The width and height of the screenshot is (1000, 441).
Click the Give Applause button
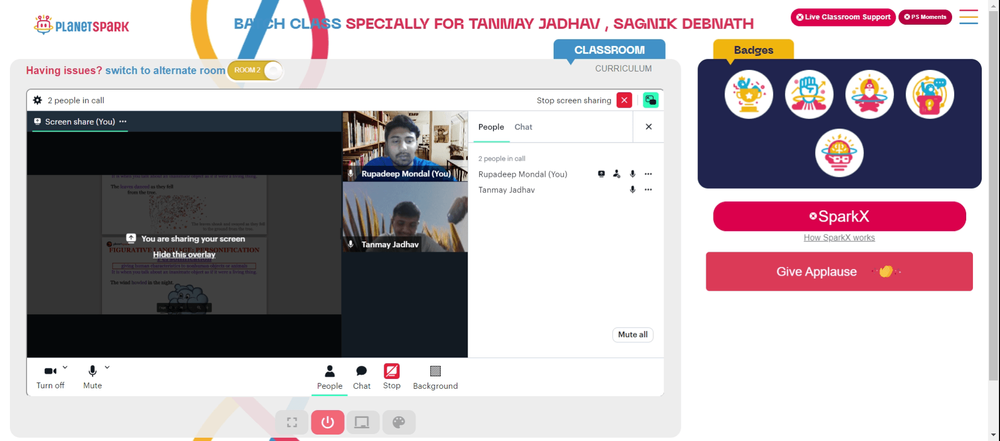(x=839, y=271)
